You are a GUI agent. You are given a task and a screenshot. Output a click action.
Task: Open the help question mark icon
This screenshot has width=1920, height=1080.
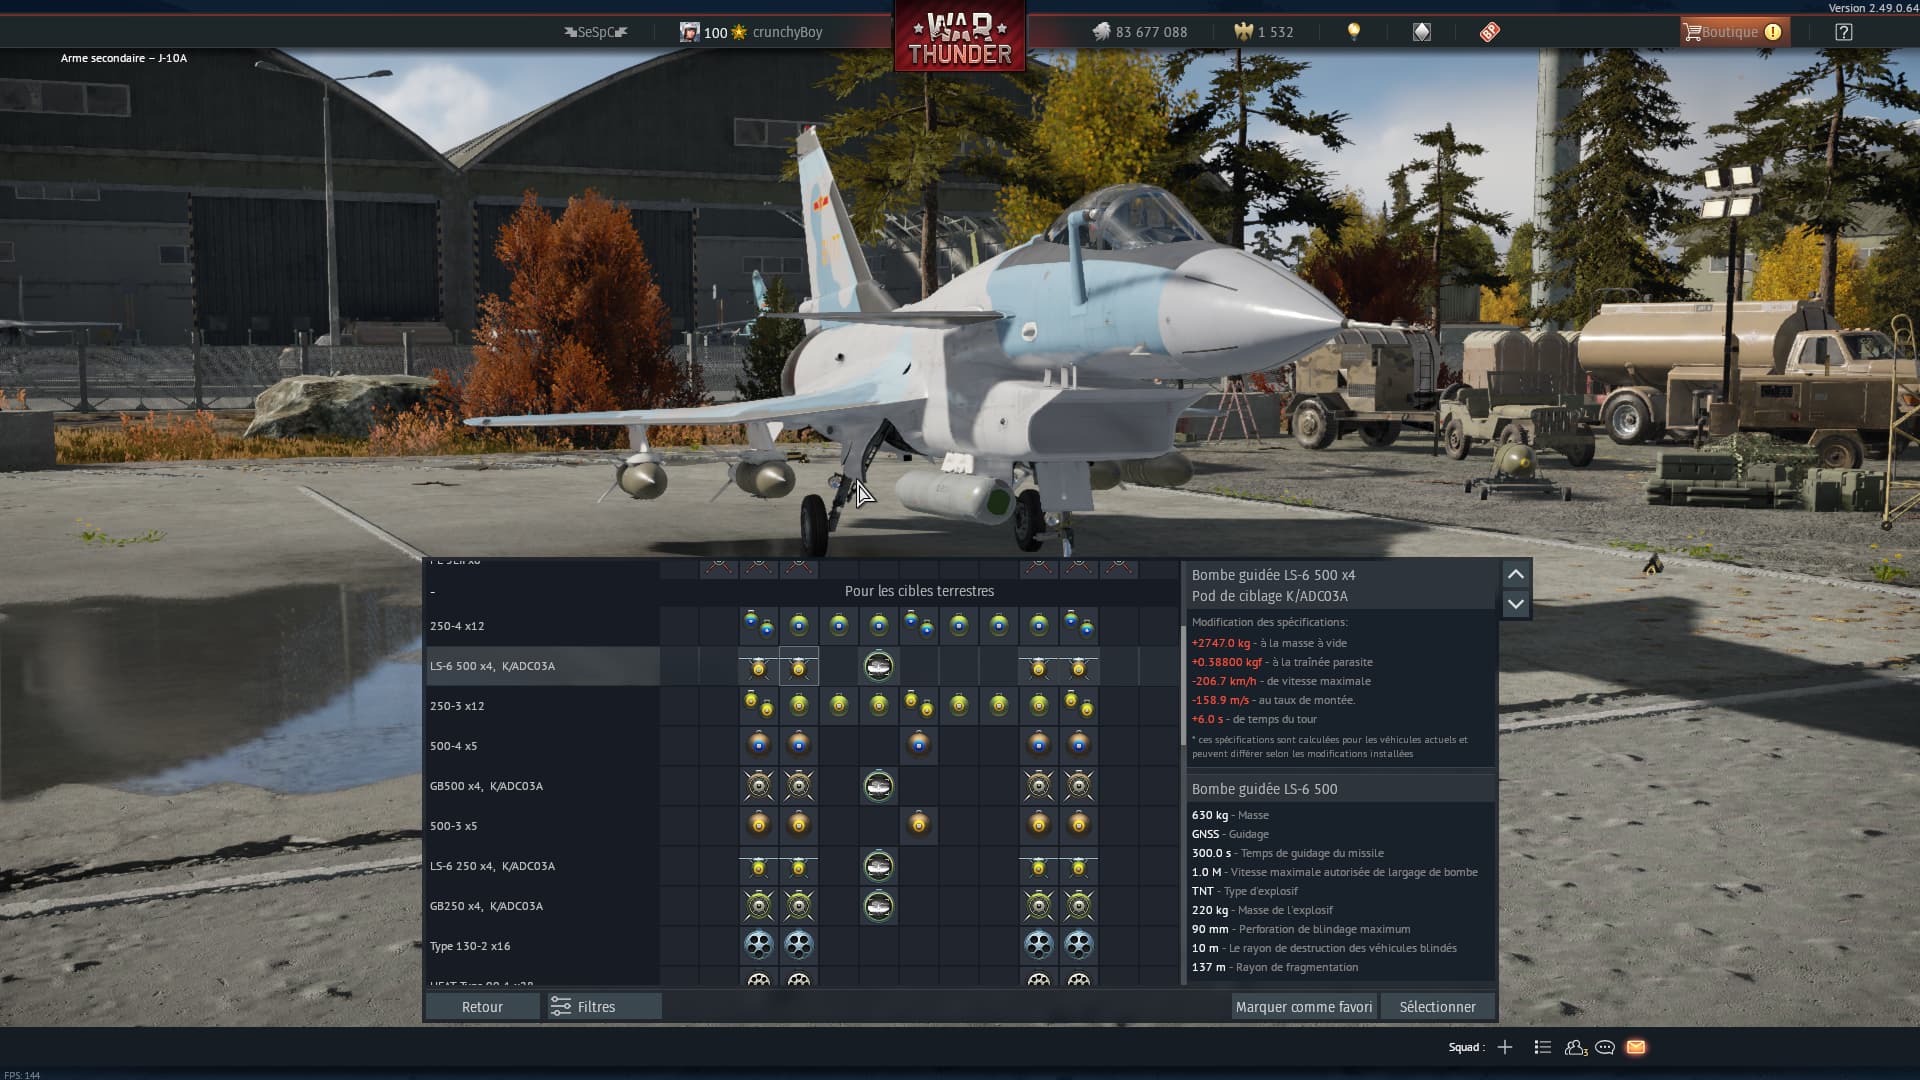pos(1843,32)
